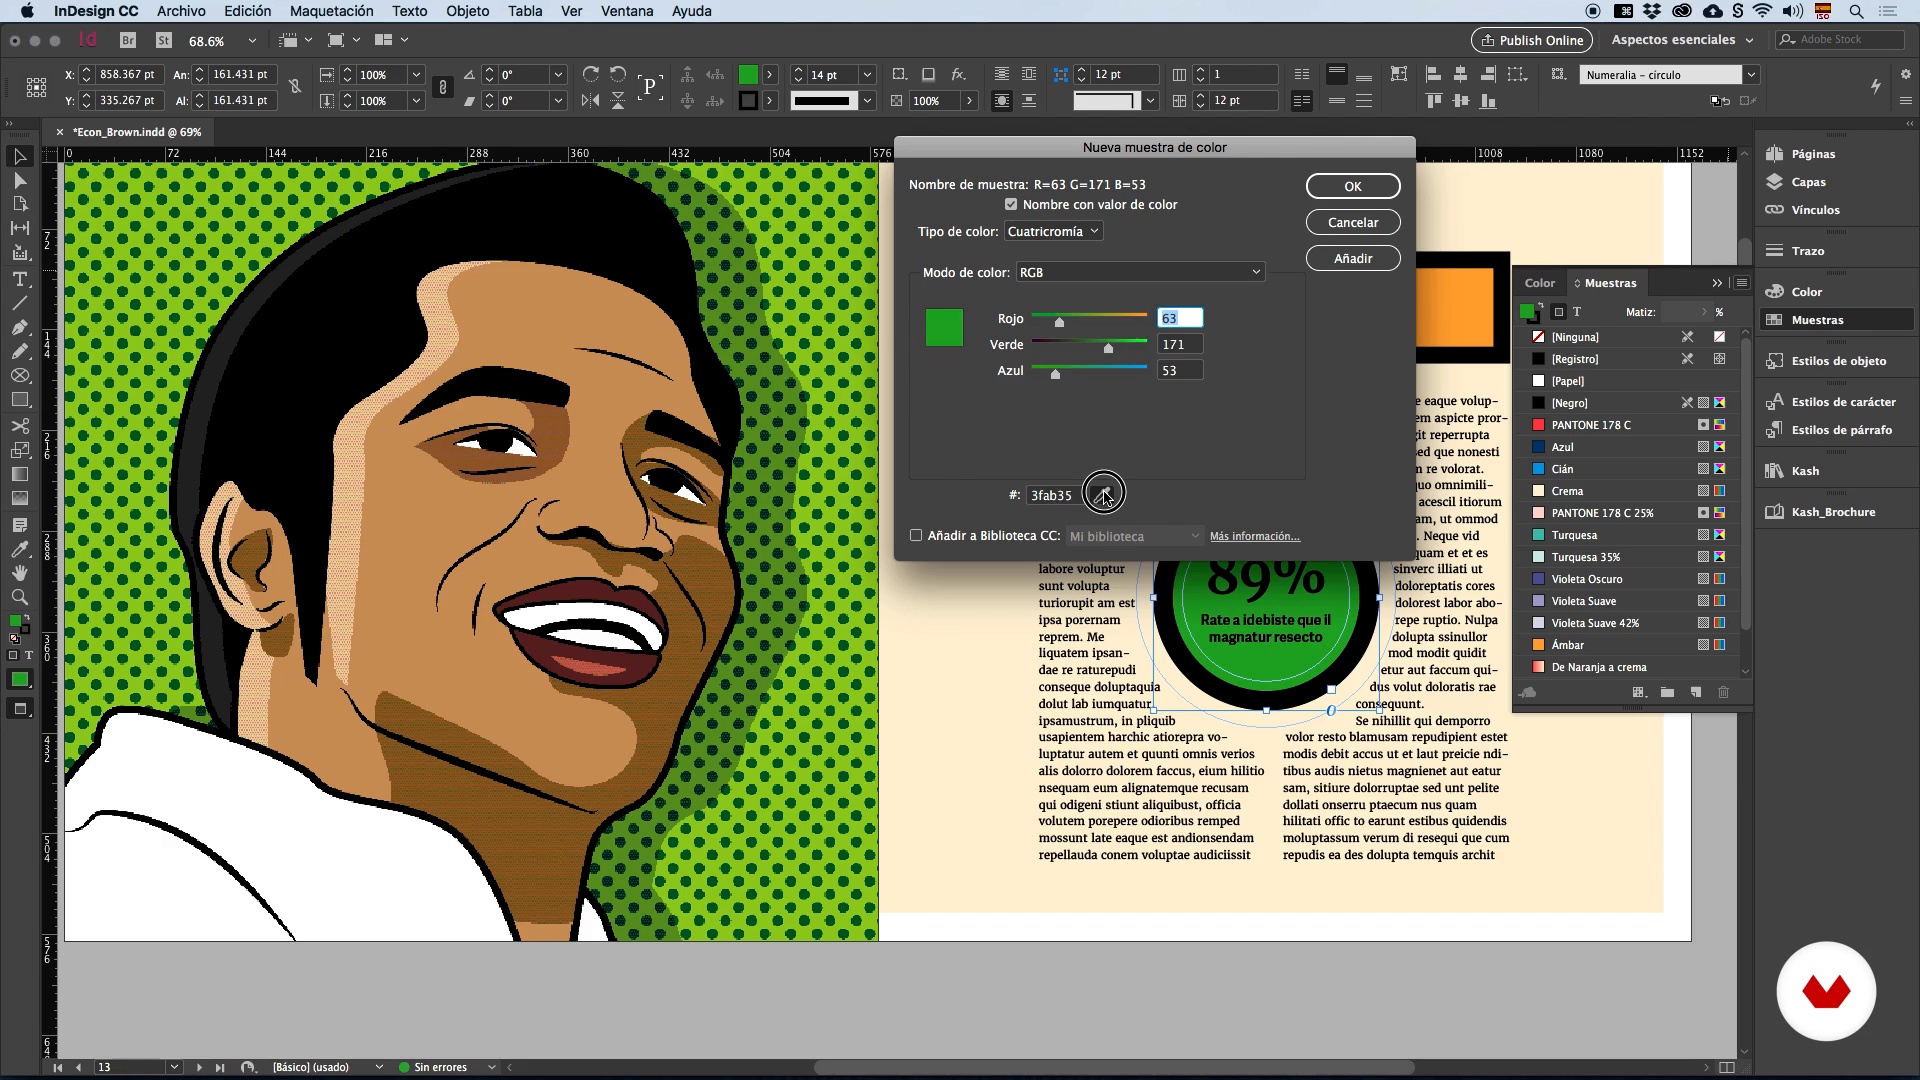1920x1080 pixels.
Task: Open Adobe Bridge via Br icon
Action: tap(128, 40)
